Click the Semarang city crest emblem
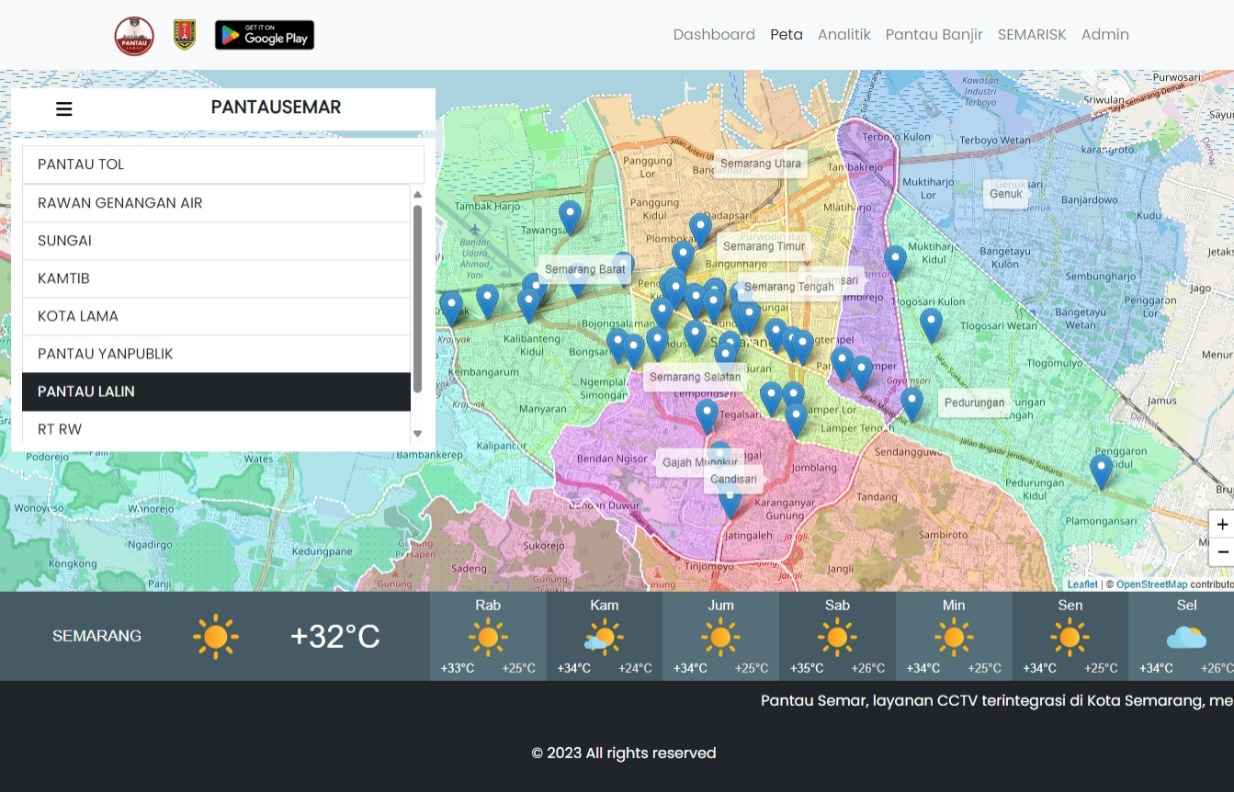1234x792 pixels. point(184,35)
